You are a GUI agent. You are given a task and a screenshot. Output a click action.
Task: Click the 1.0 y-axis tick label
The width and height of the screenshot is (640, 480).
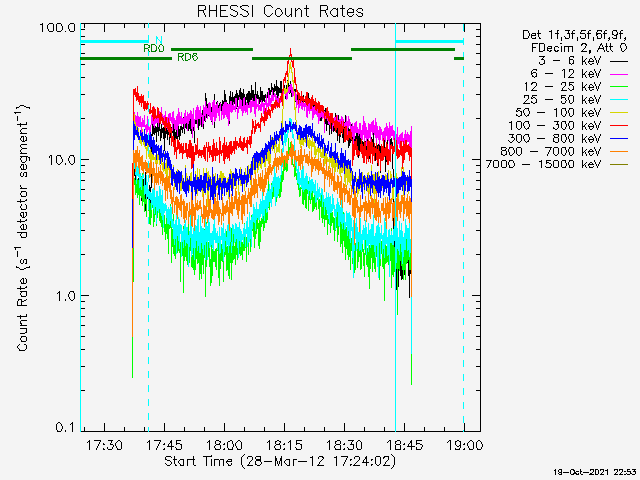65,296
